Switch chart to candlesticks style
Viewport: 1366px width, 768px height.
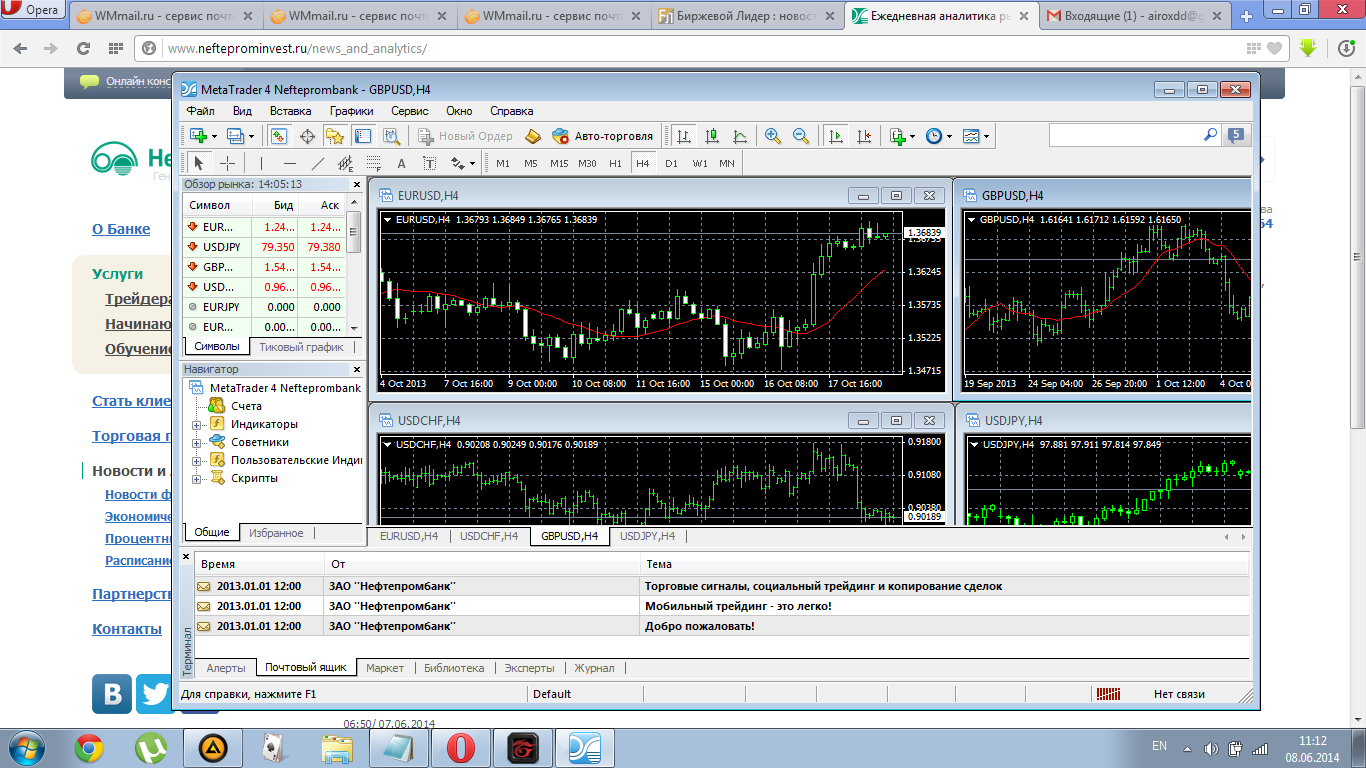click(x=712, y=136)
